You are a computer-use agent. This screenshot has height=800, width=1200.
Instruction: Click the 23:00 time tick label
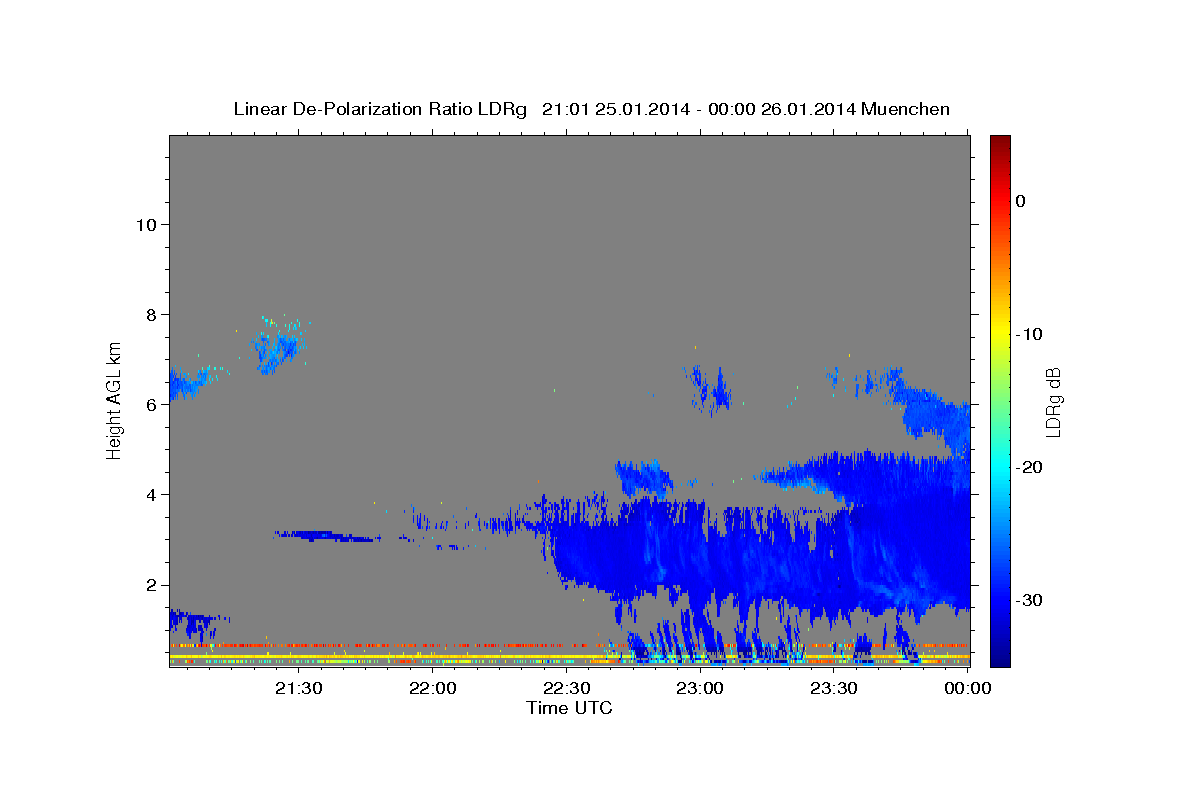pyautogui.click(x=699, y=688)
